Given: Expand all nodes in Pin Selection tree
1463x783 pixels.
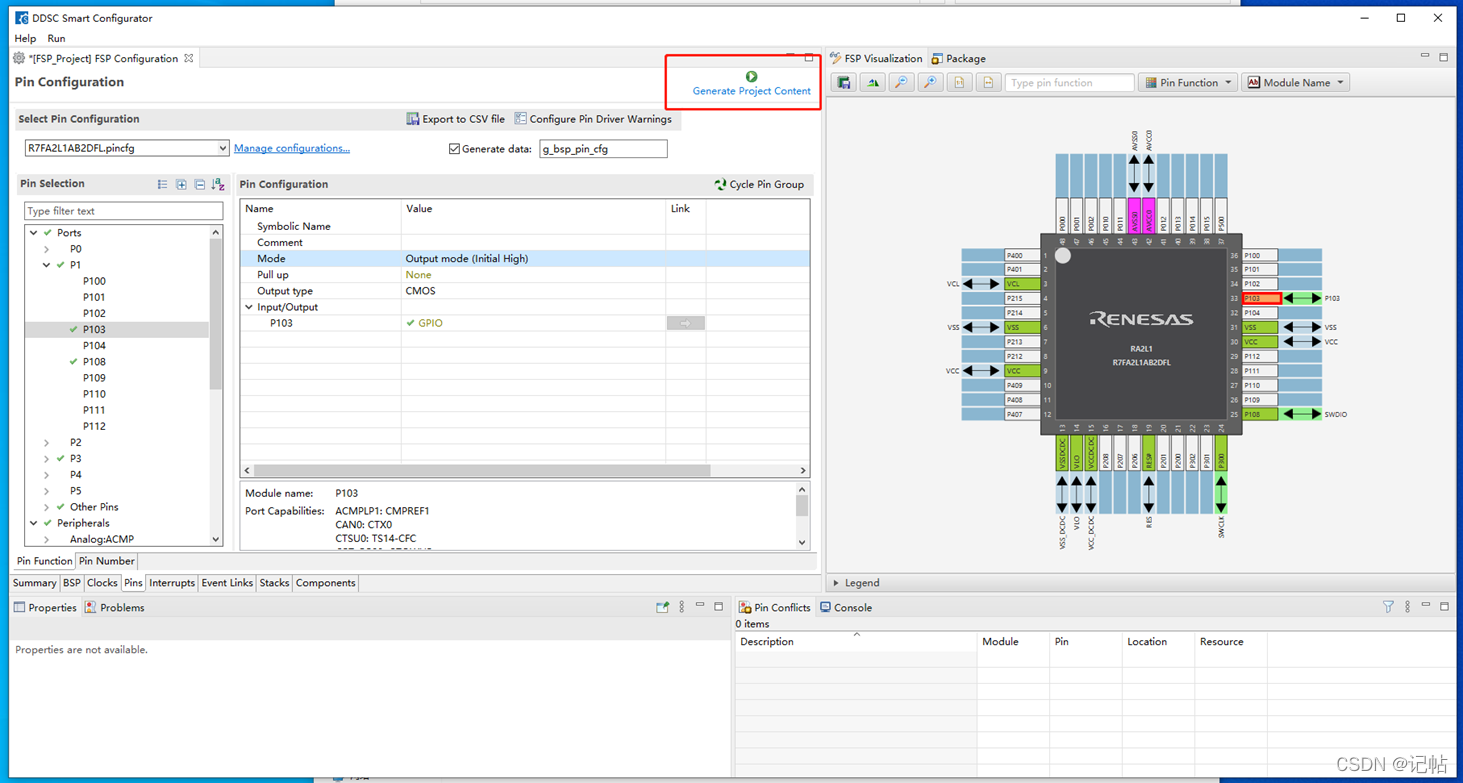Looking at the screenshot, I should tap(181, 184).
